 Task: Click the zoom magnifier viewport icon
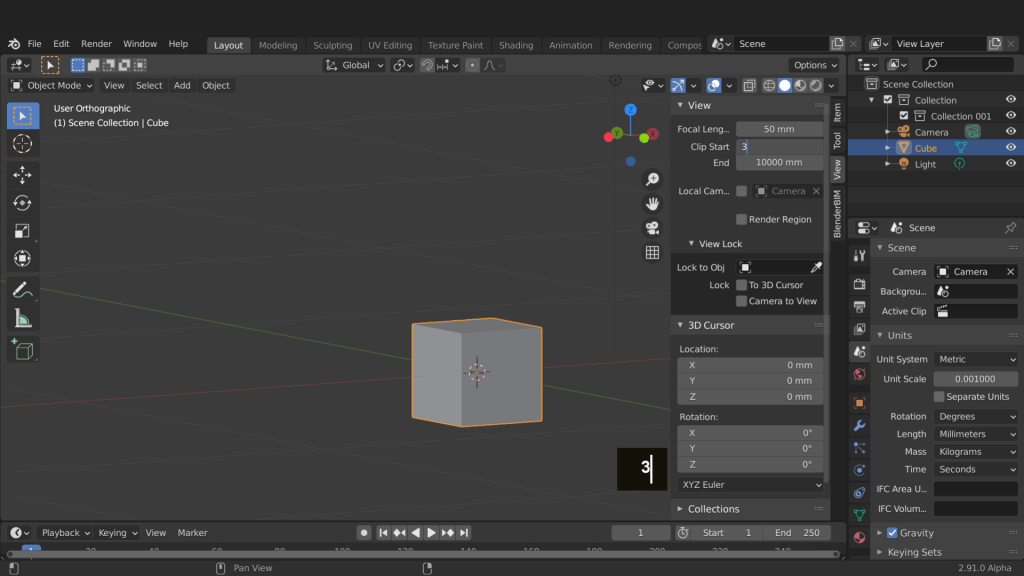[x=652, y=179]
